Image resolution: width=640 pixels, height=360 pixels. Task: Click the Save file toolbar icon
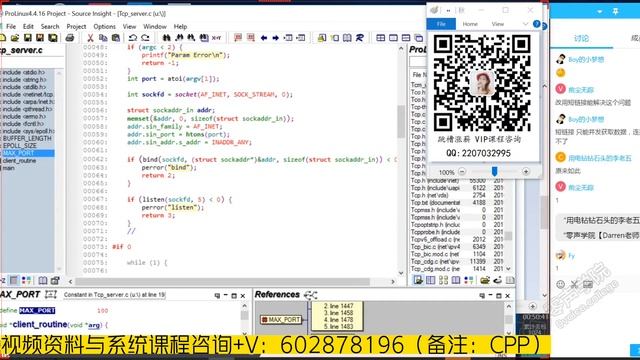coord(28,38)
